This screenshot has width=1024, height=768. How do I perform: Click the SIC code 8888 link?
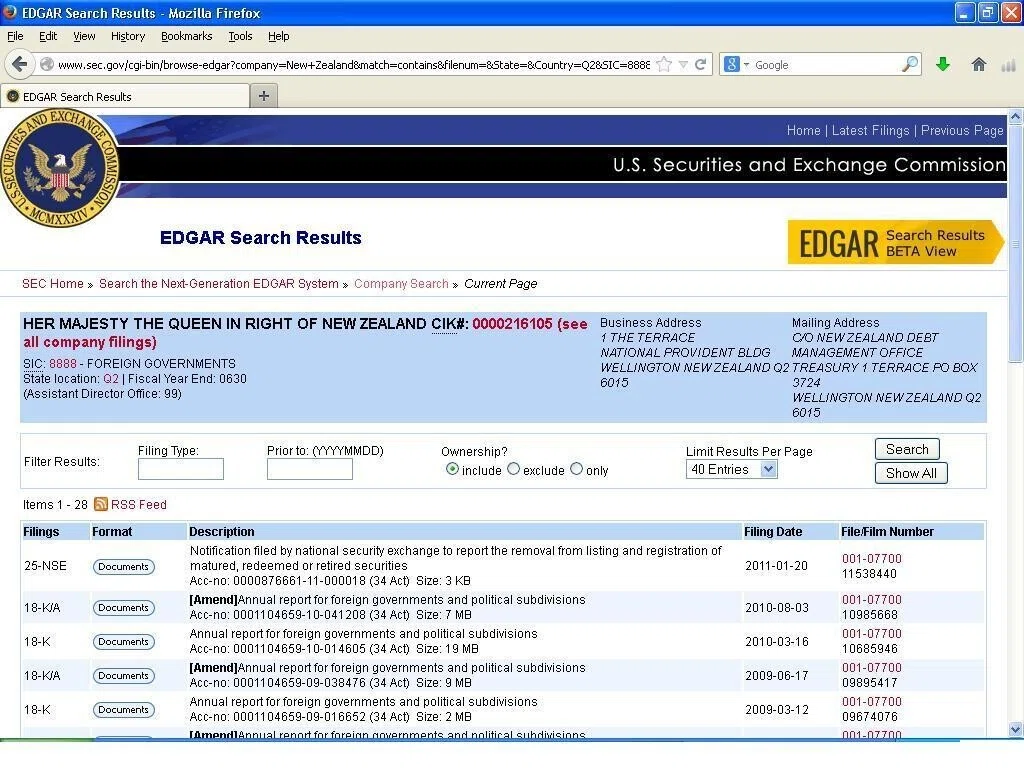click(63, 364)
